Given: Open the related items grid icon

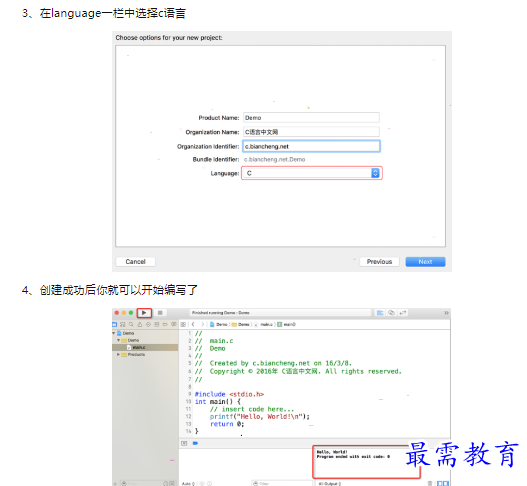Looking at the screenshot, I should click(183, 324).
